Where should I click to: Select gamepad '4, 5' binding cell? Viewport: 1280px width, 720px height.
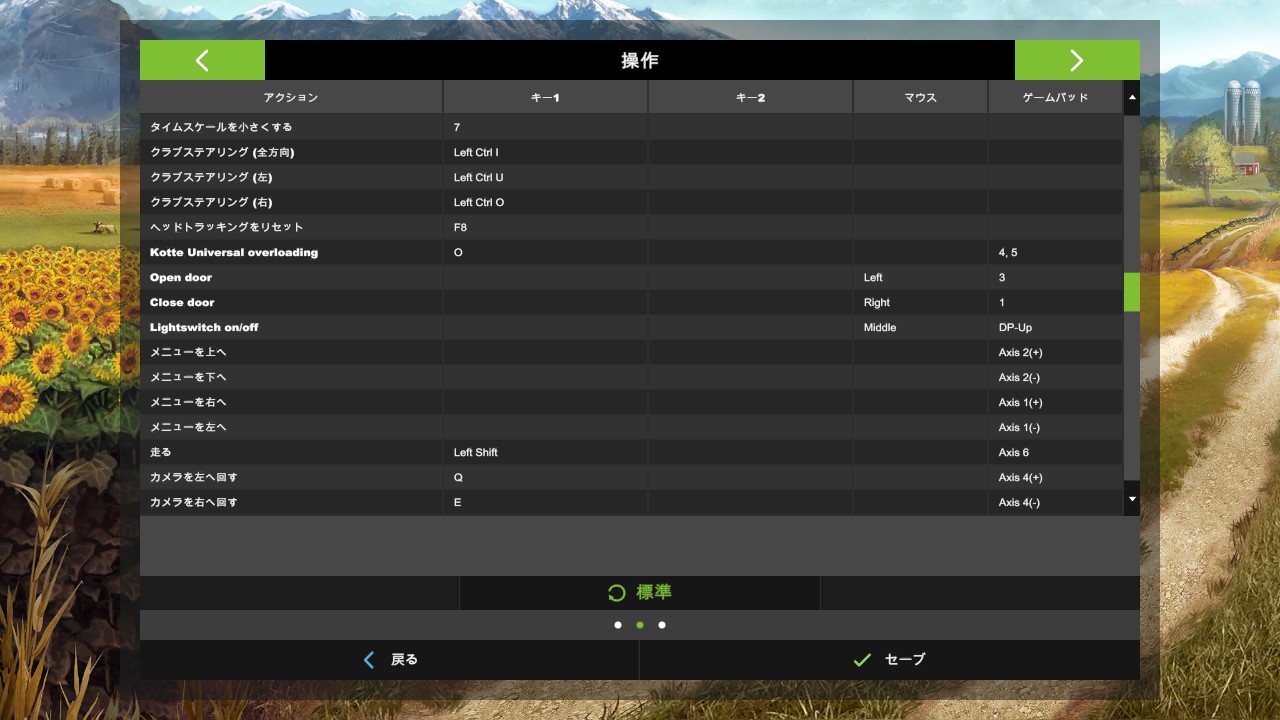point(1055,252)
